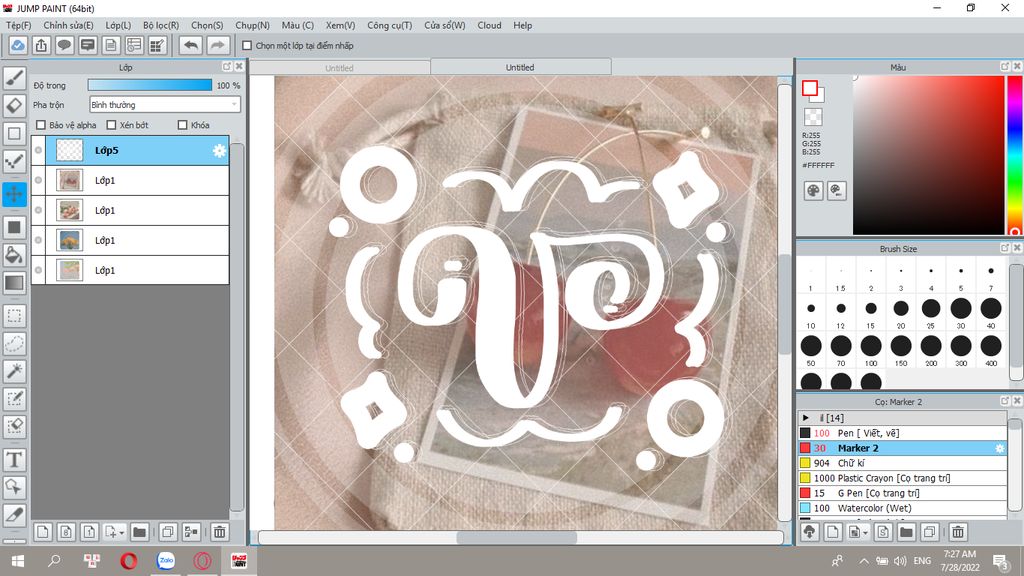
Task: Toggle visibility of the second layer Lớp1
Action: (x=39, y=180)
